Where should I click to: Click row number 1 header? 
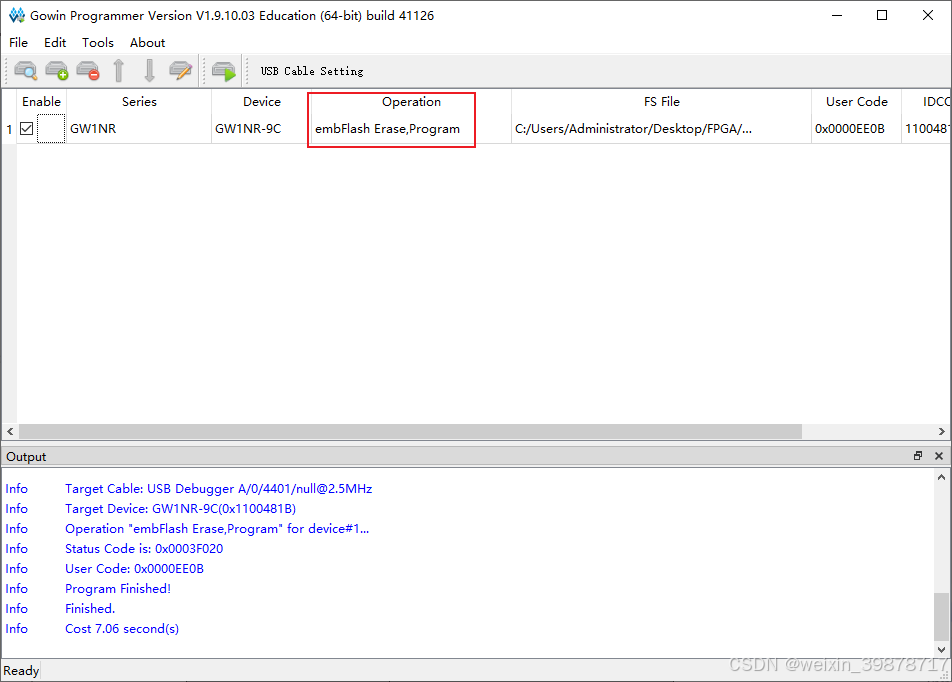[x=9, y=129]
